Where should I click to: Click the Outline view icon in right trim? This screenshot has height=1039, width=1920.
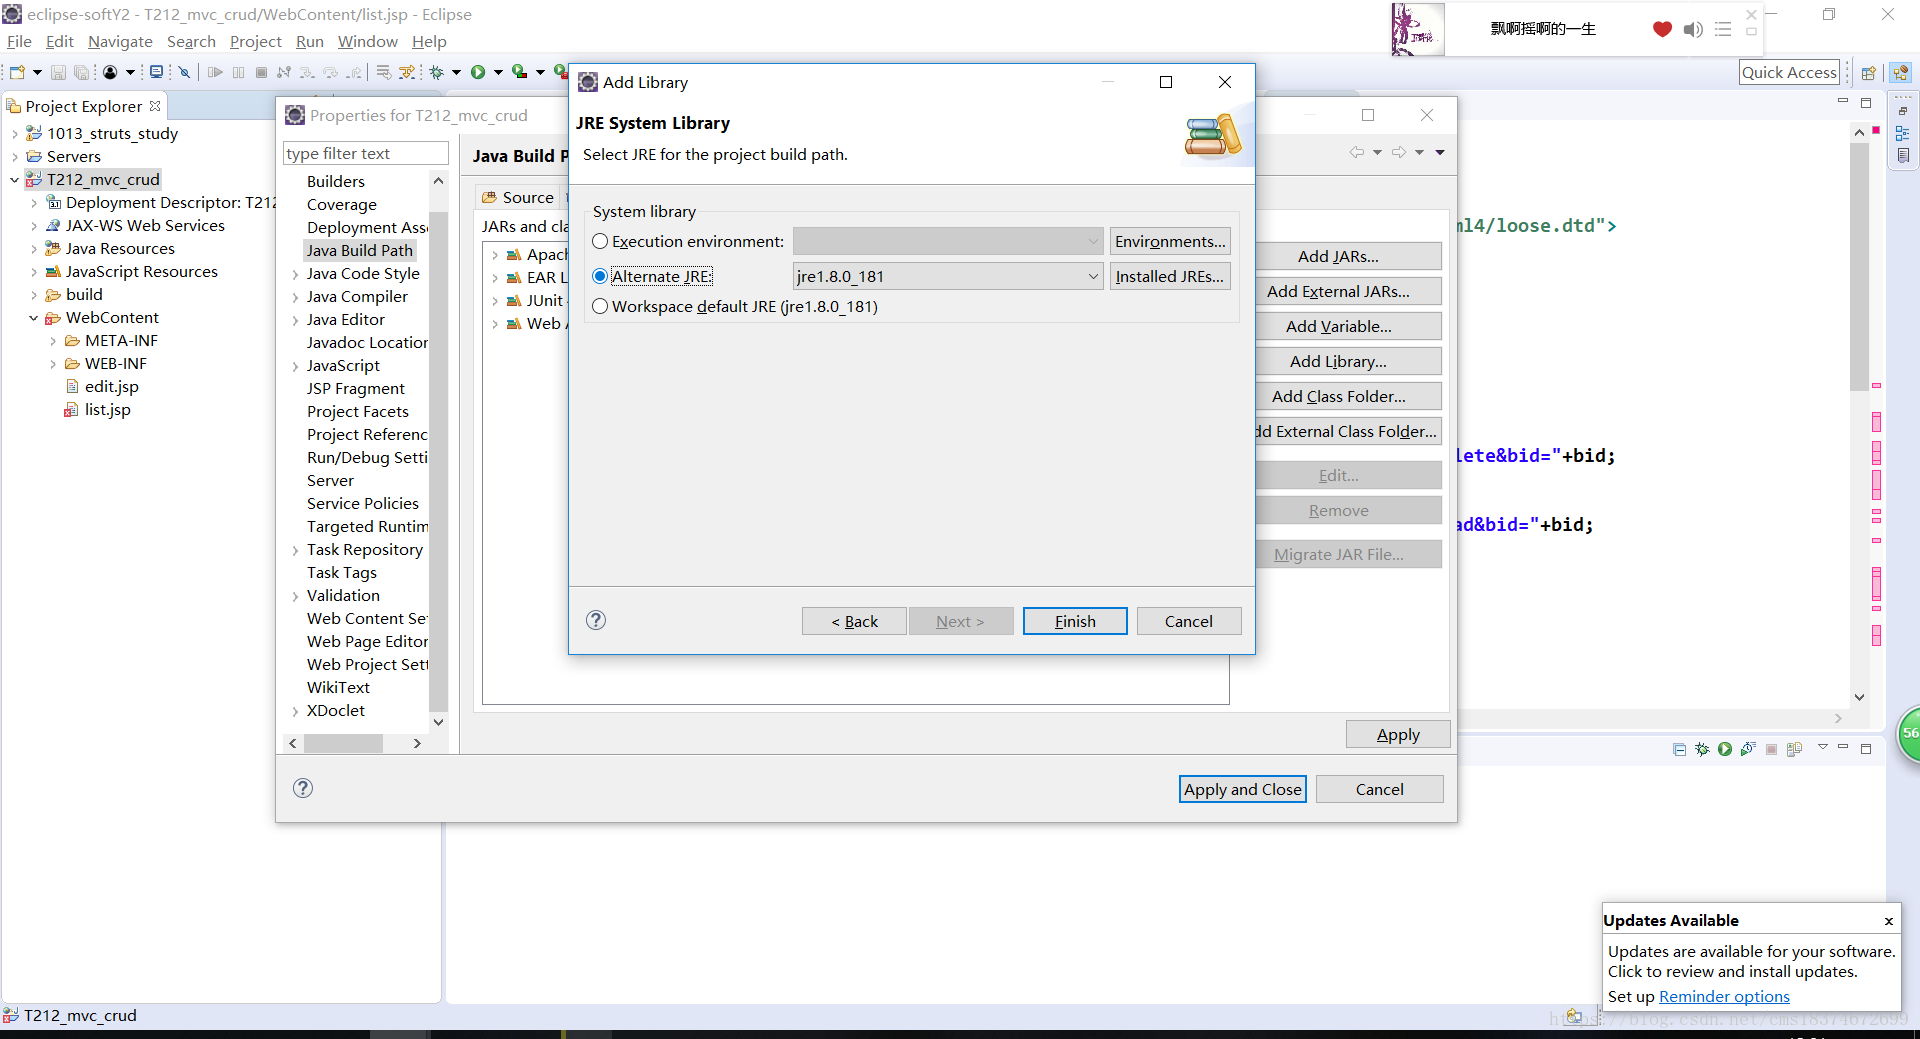1902,133
